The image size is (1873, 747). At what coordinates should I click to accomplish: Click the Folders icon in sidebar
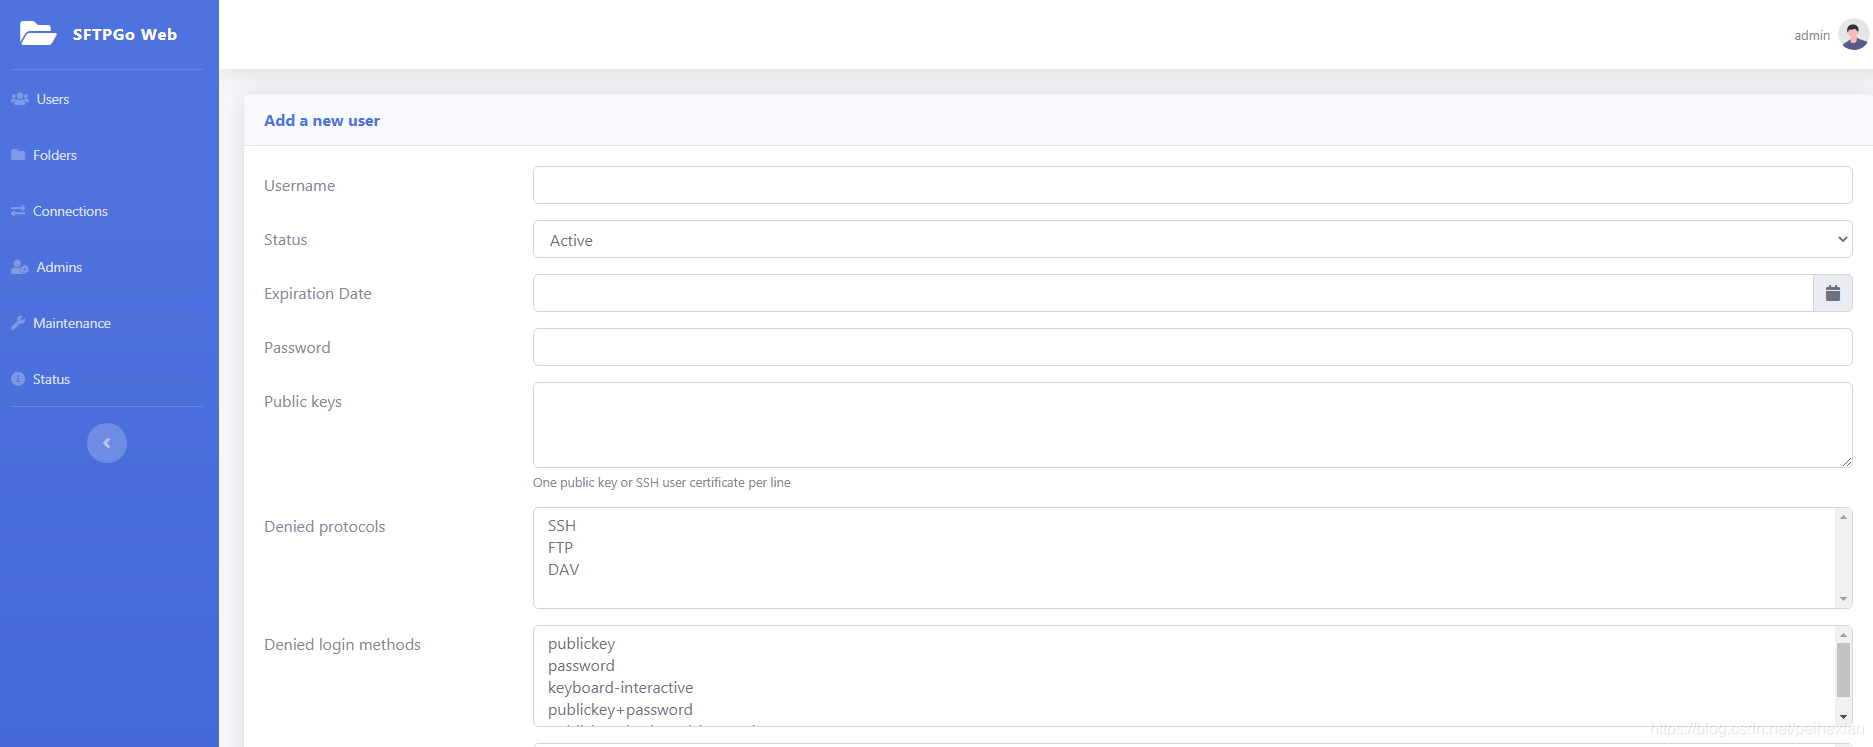(18, 155)
